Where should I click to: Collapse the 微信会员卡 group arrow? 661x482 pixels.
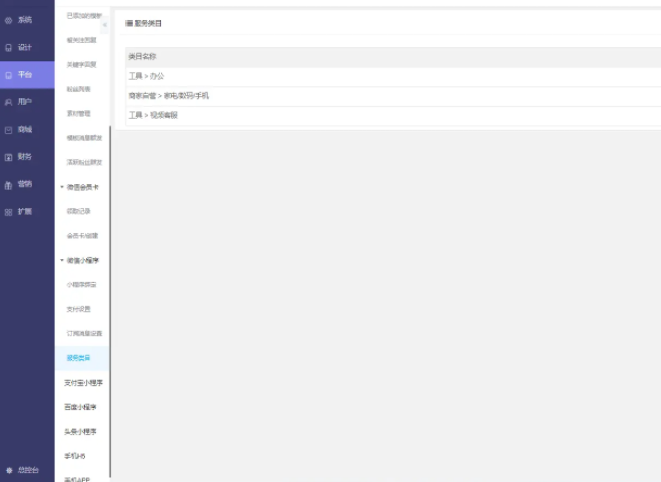(62, 187)
